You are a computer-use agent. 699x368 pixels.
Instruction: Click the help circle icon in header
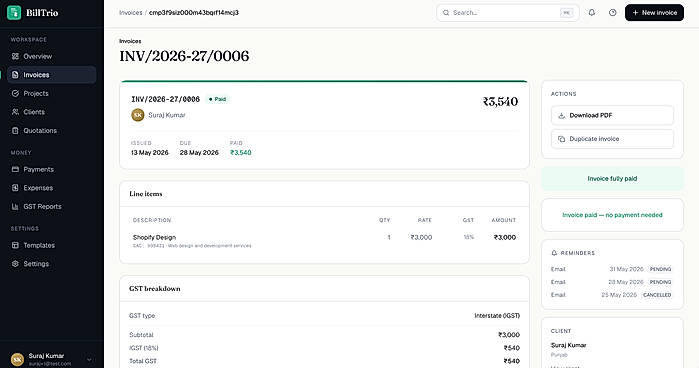click(x=613, y=12)
